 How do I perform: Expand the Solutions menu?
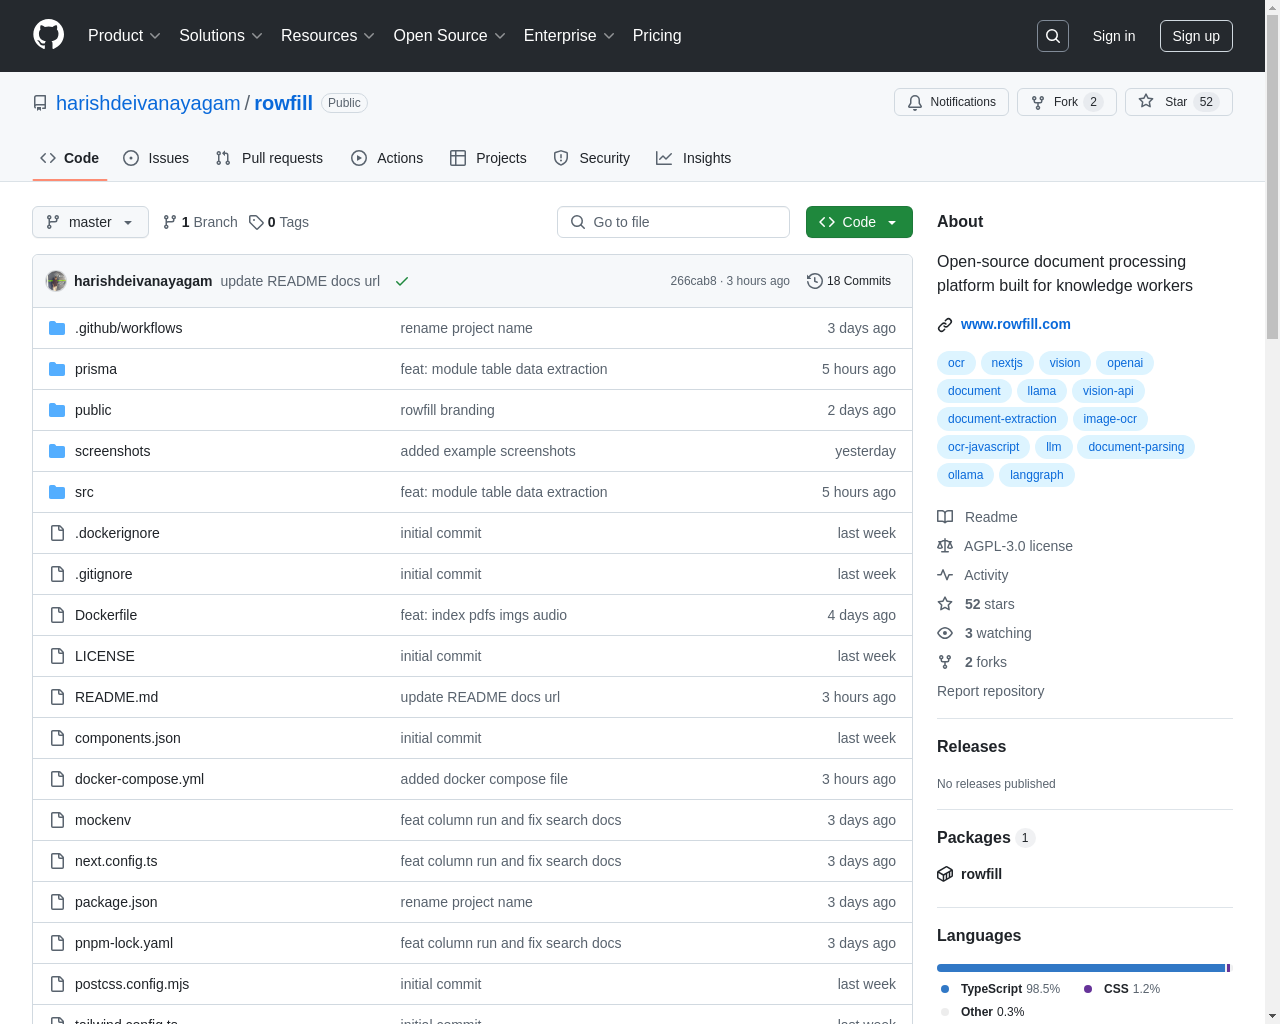click(221, 36)
